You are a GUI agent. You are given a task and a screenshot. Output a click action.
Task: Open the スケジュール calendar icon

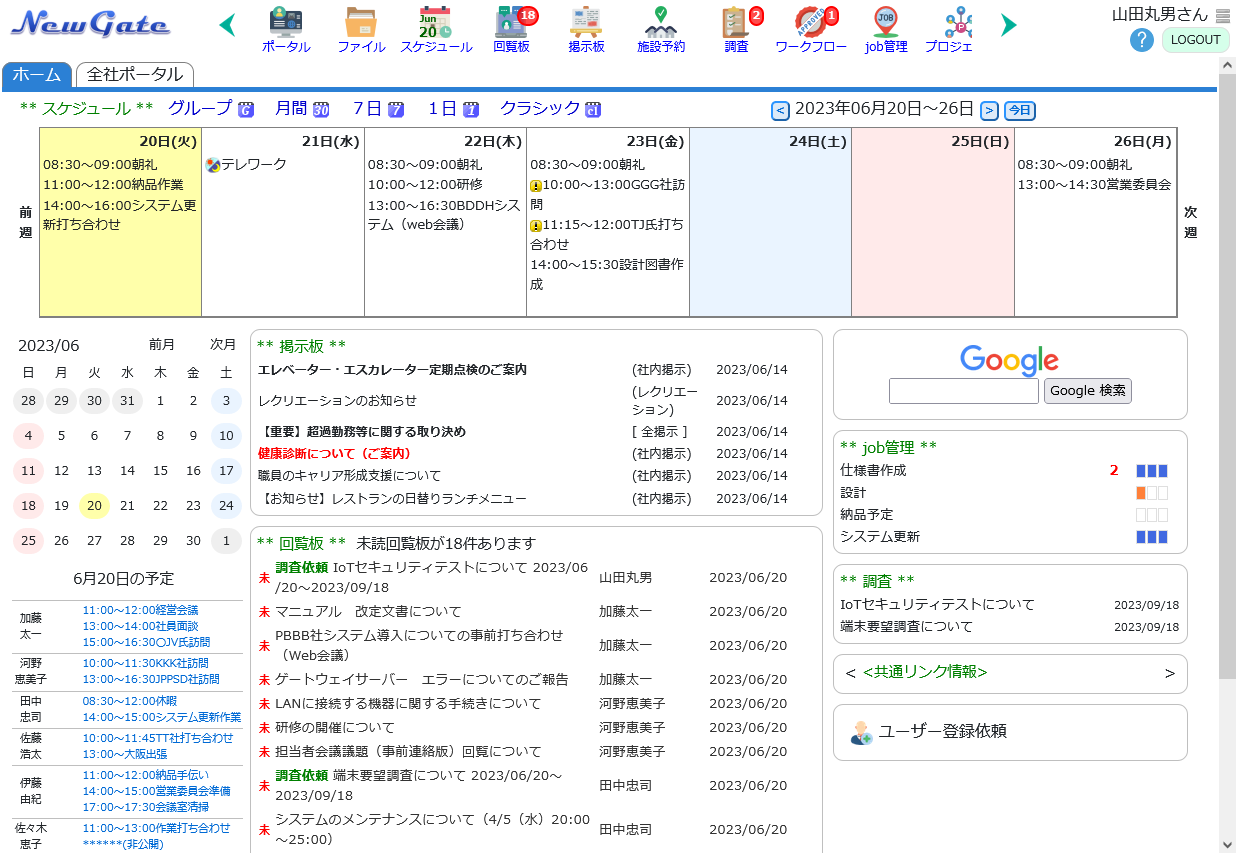[x=435, y=23]
